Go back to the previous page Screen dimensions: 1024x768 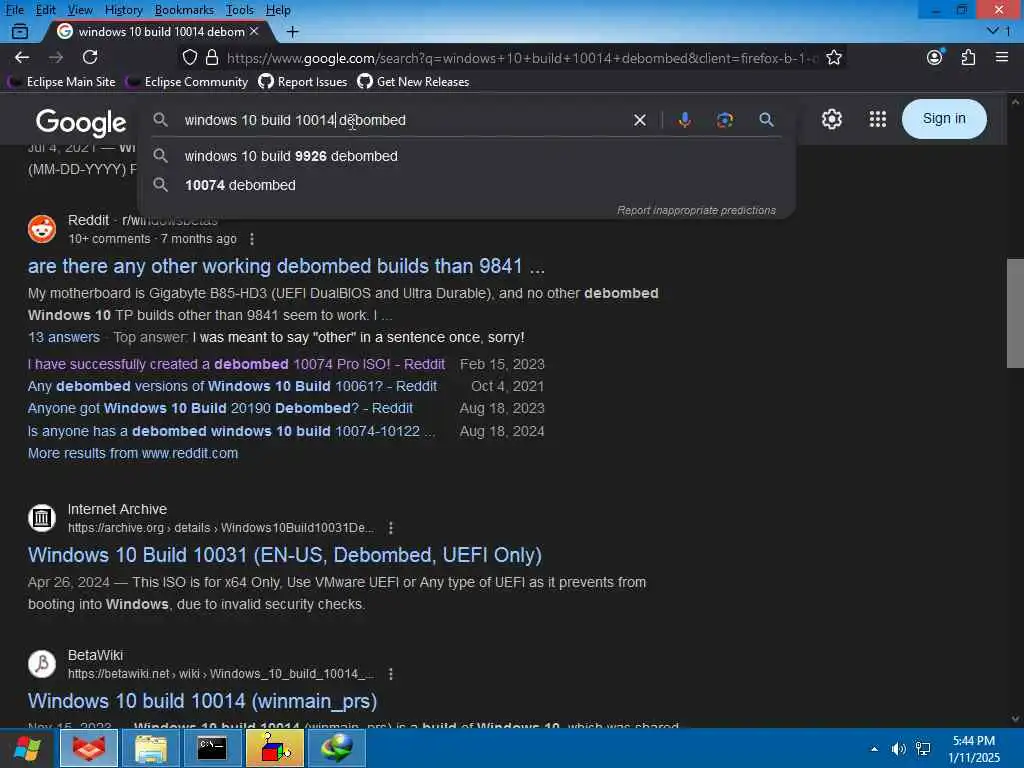click(x=22, y=57)
